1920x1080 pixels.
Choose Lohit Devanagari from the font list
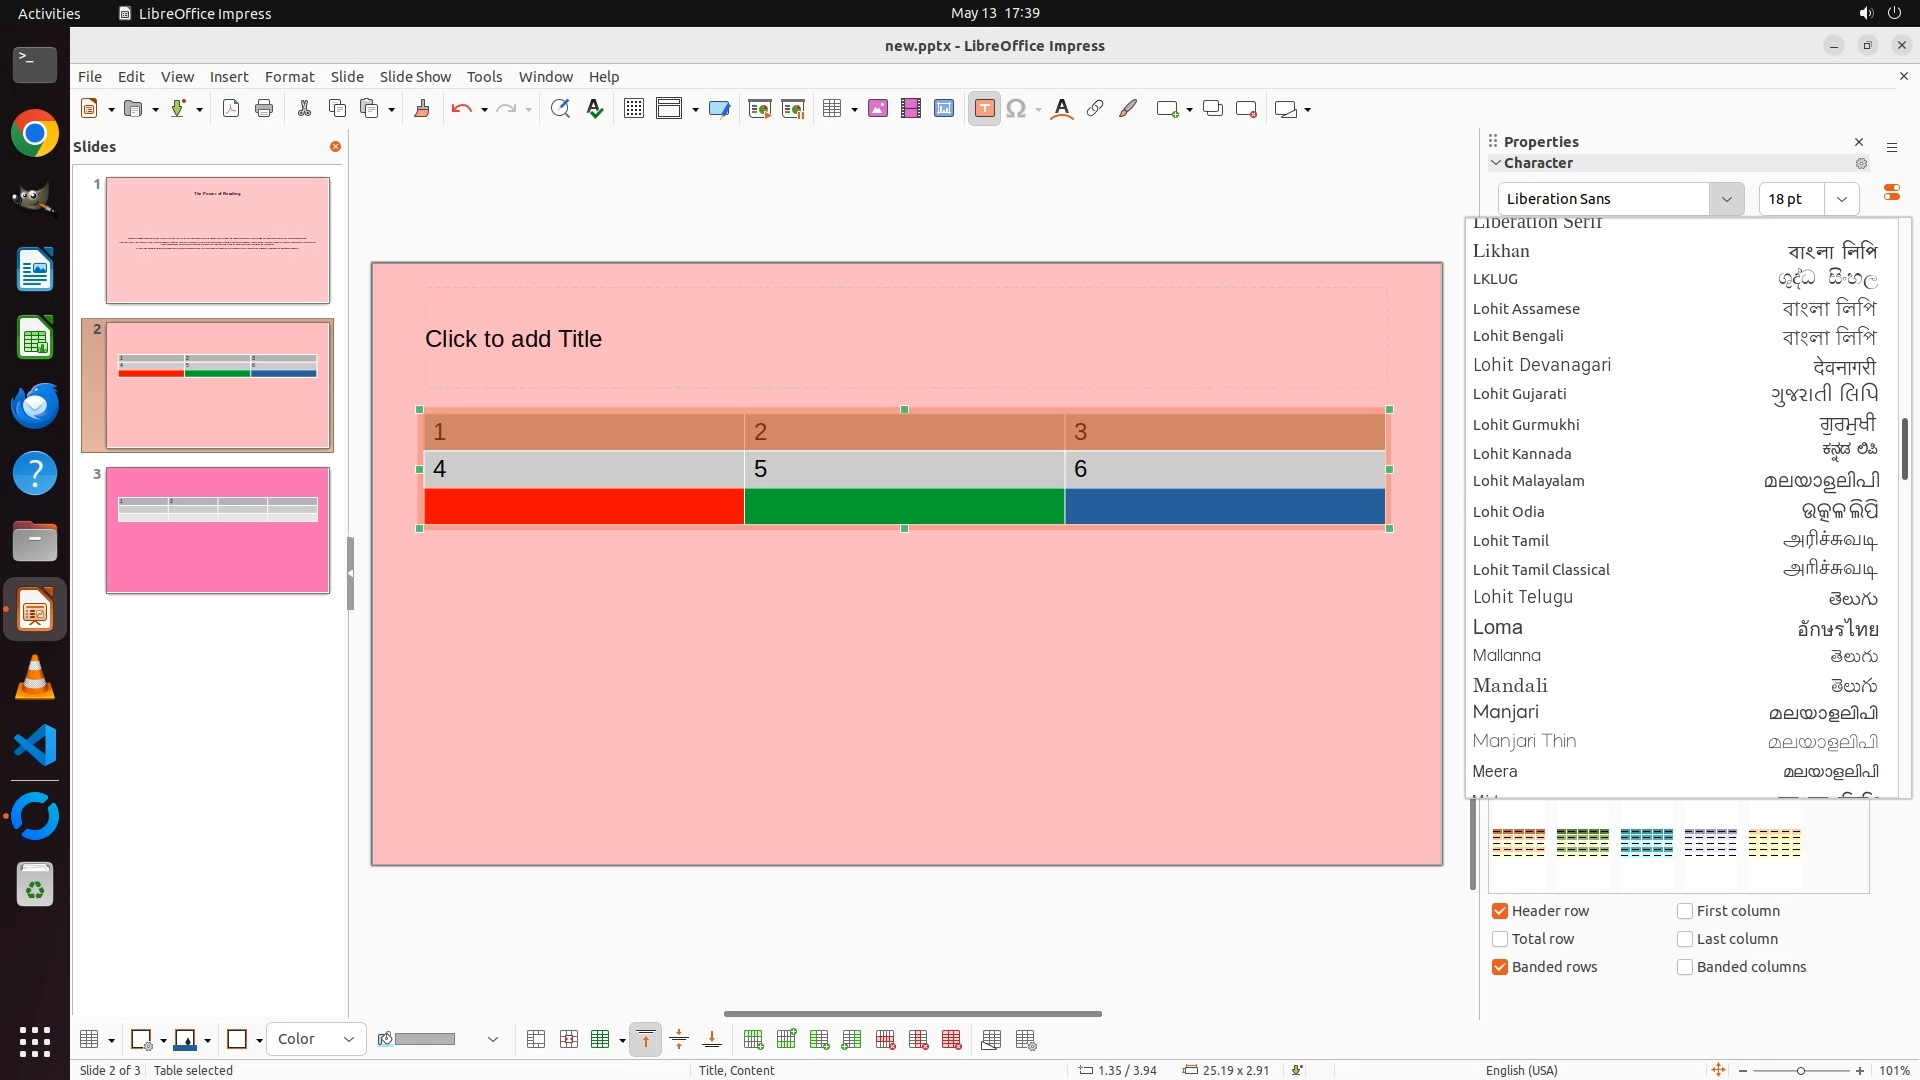[1541, 365]
